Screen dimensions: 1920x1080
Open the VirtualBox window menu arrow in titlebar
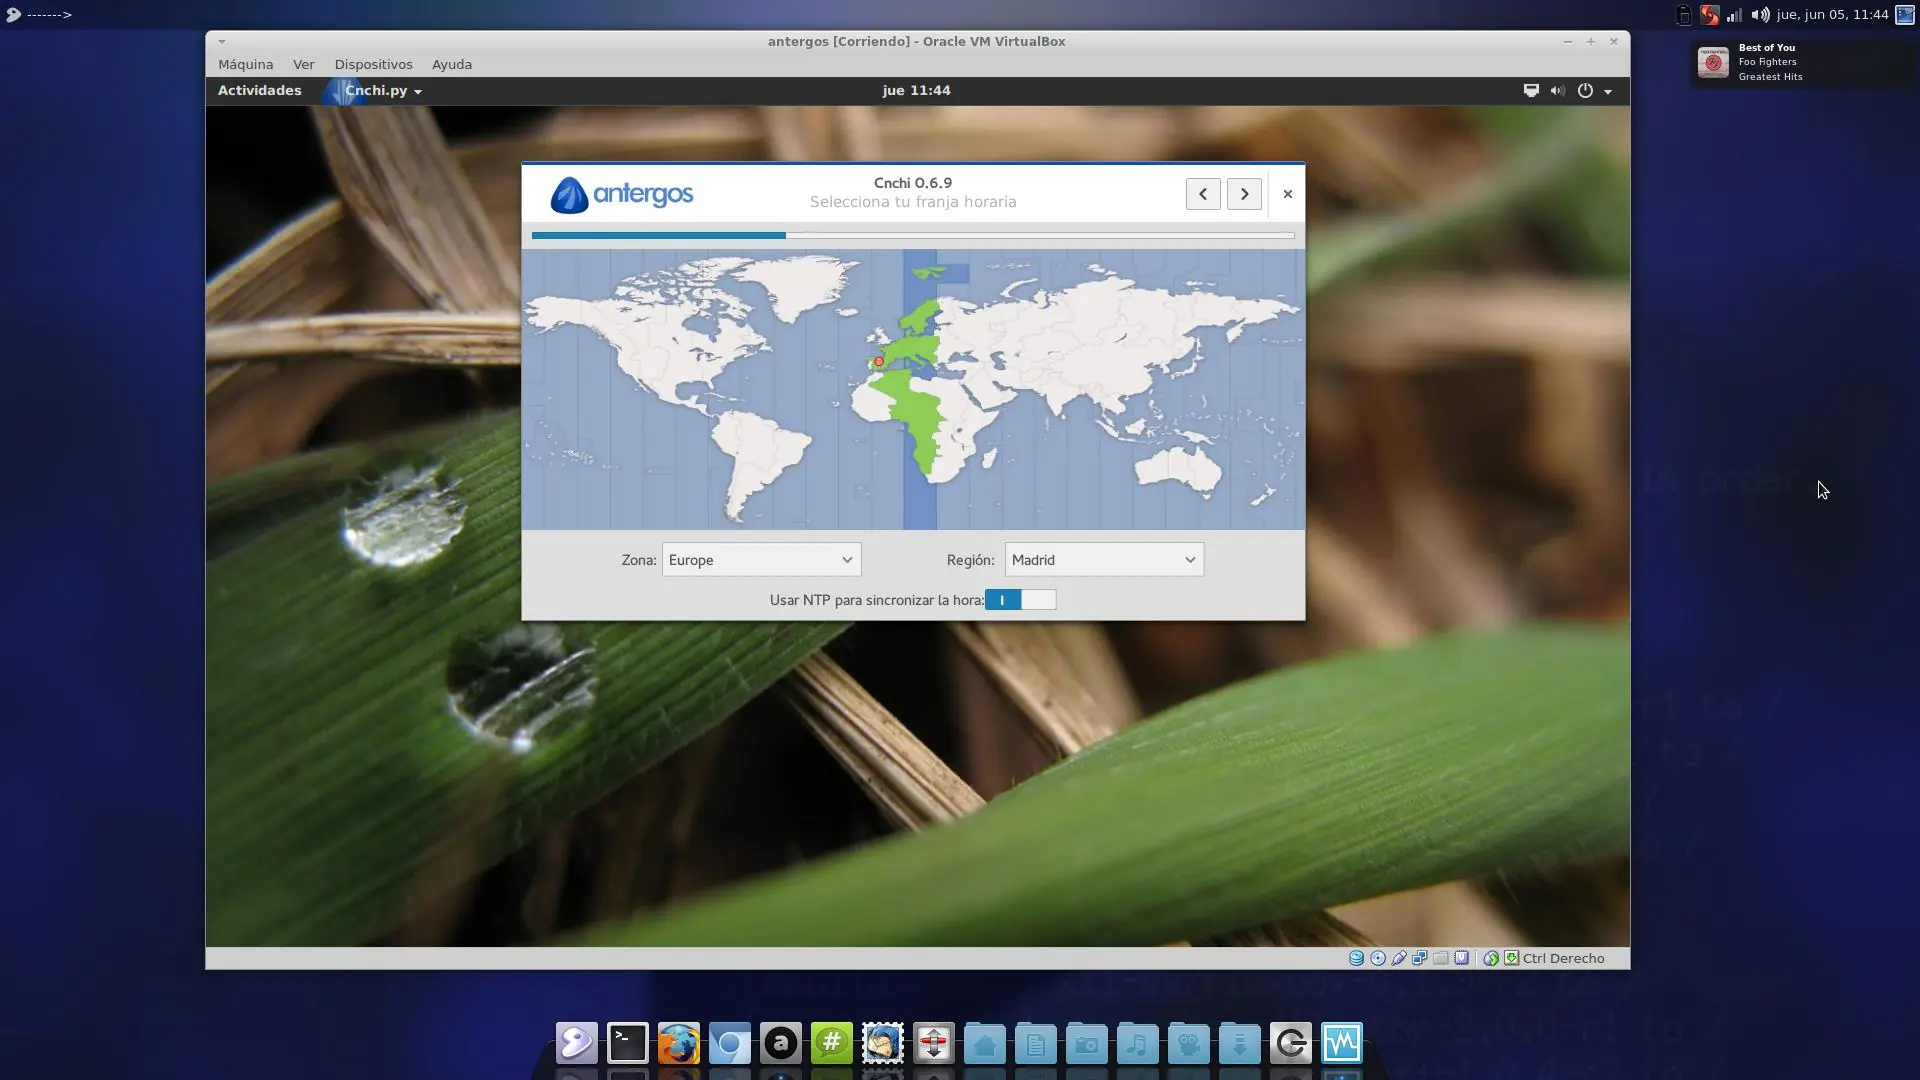pos(222,41)
